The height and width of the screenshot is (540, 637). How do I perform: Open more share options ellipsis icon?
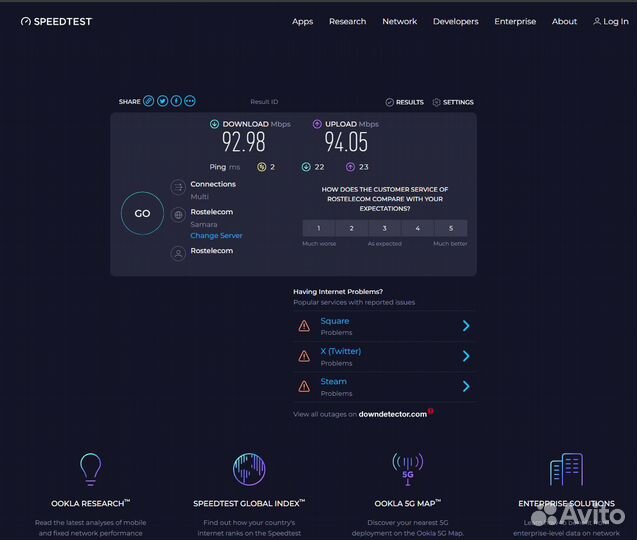click(190, 101)
